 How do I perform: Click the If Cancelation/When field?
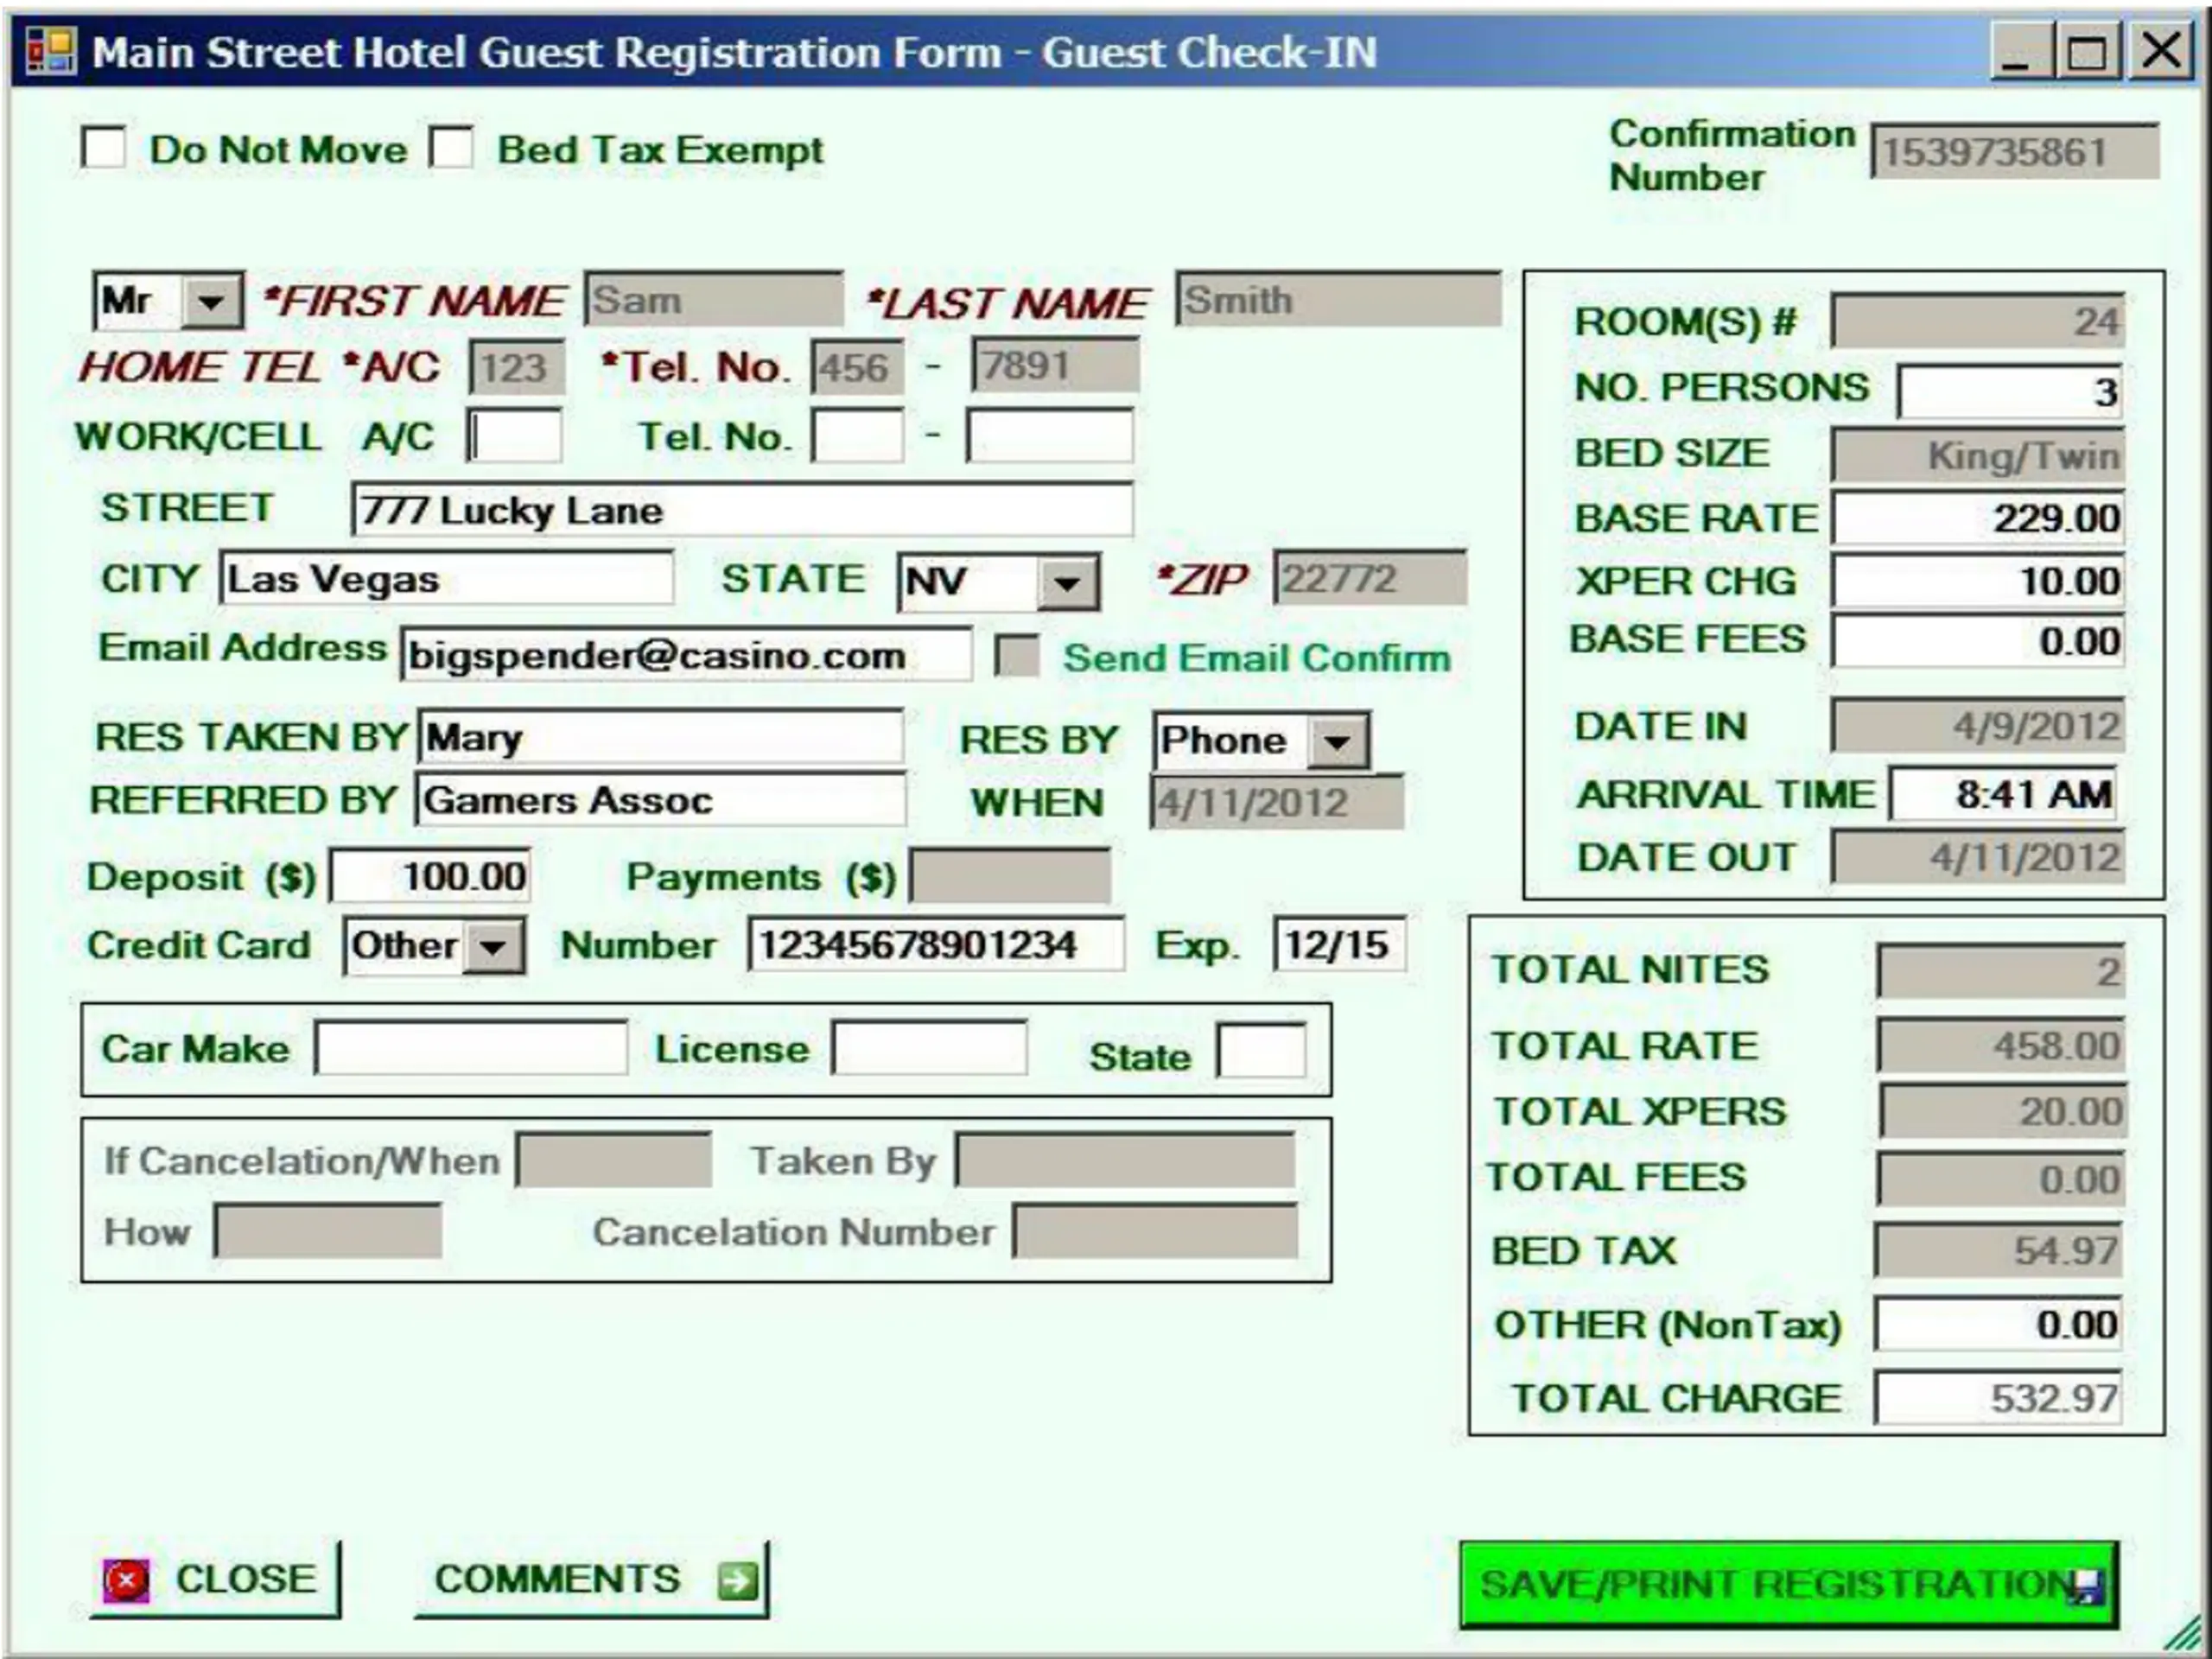point(614,1160)
